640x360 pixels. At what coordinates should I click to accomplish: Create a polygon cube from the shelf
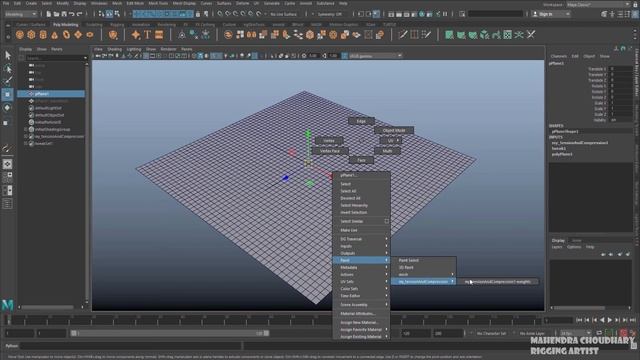tap(31, 35)
